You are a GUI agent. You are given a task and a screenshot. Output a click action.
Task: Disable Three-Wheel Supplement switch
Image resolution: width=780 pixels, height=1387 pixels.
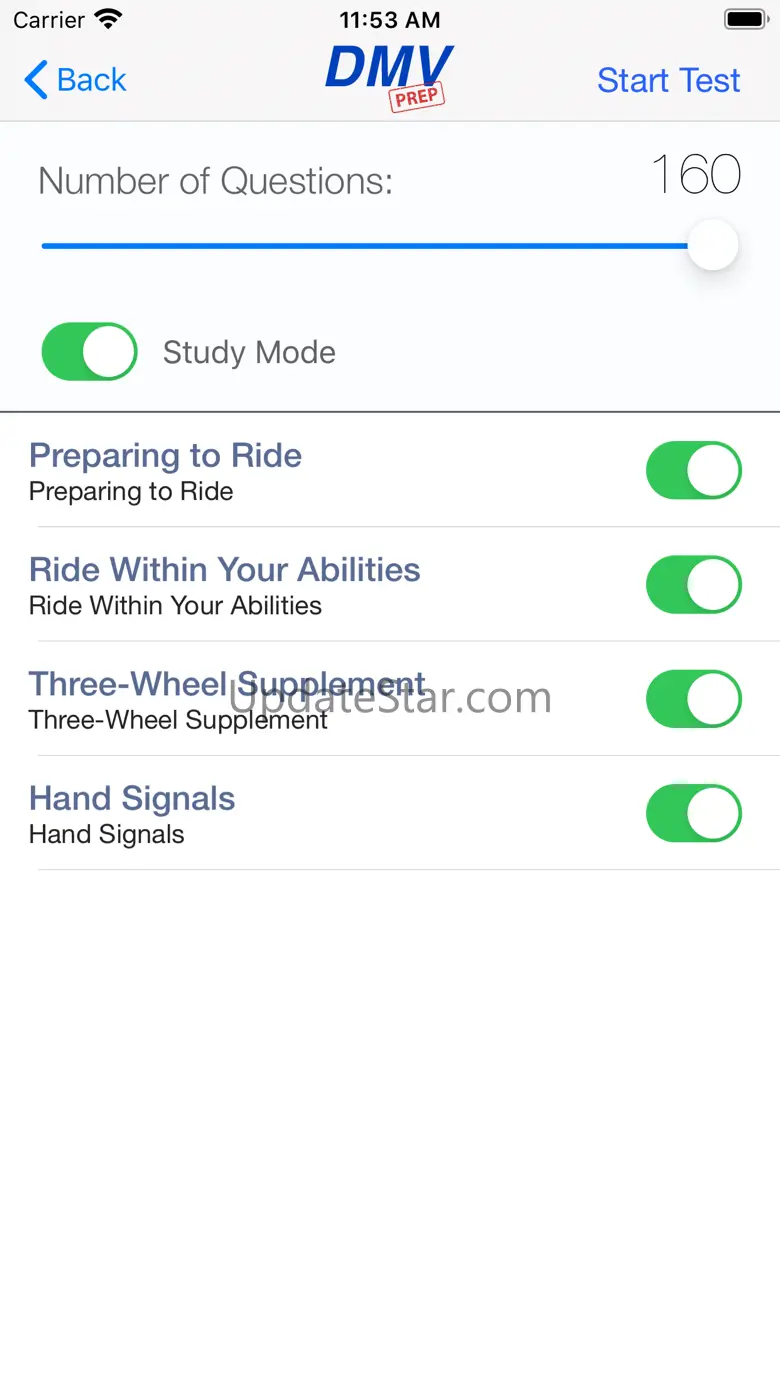click(x=693, y=699)
